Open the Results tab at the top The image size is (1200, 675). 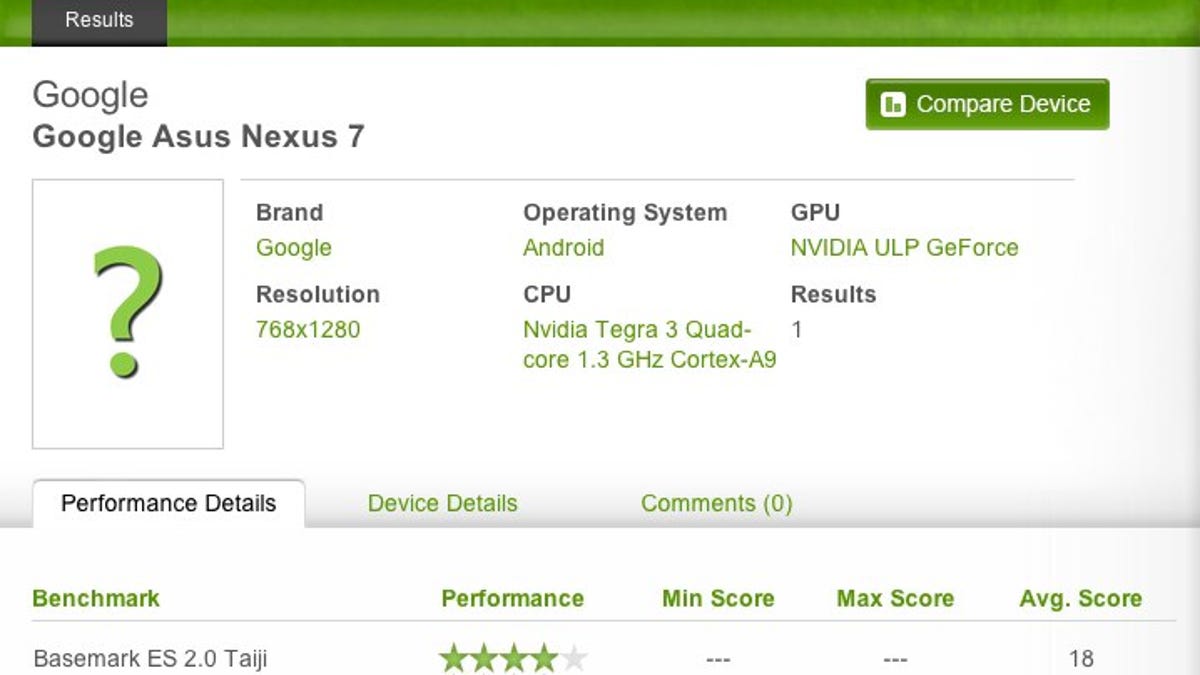tap(99, 20)
